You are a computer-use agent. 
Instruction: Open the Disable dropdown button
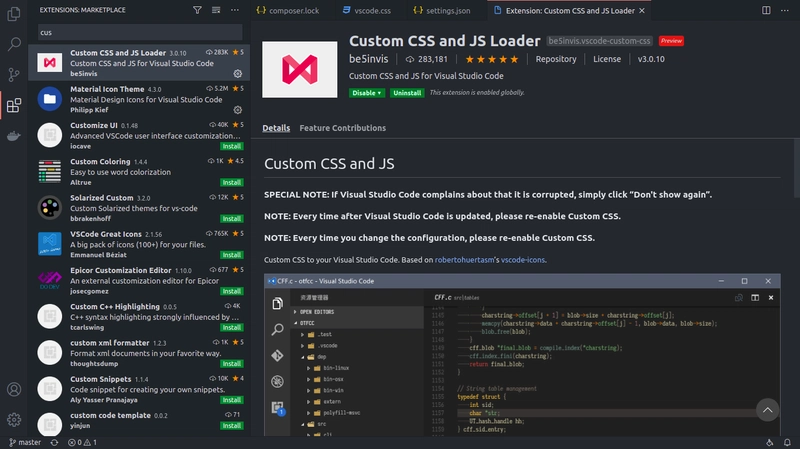pyautogui.click(x=367, y=93)
